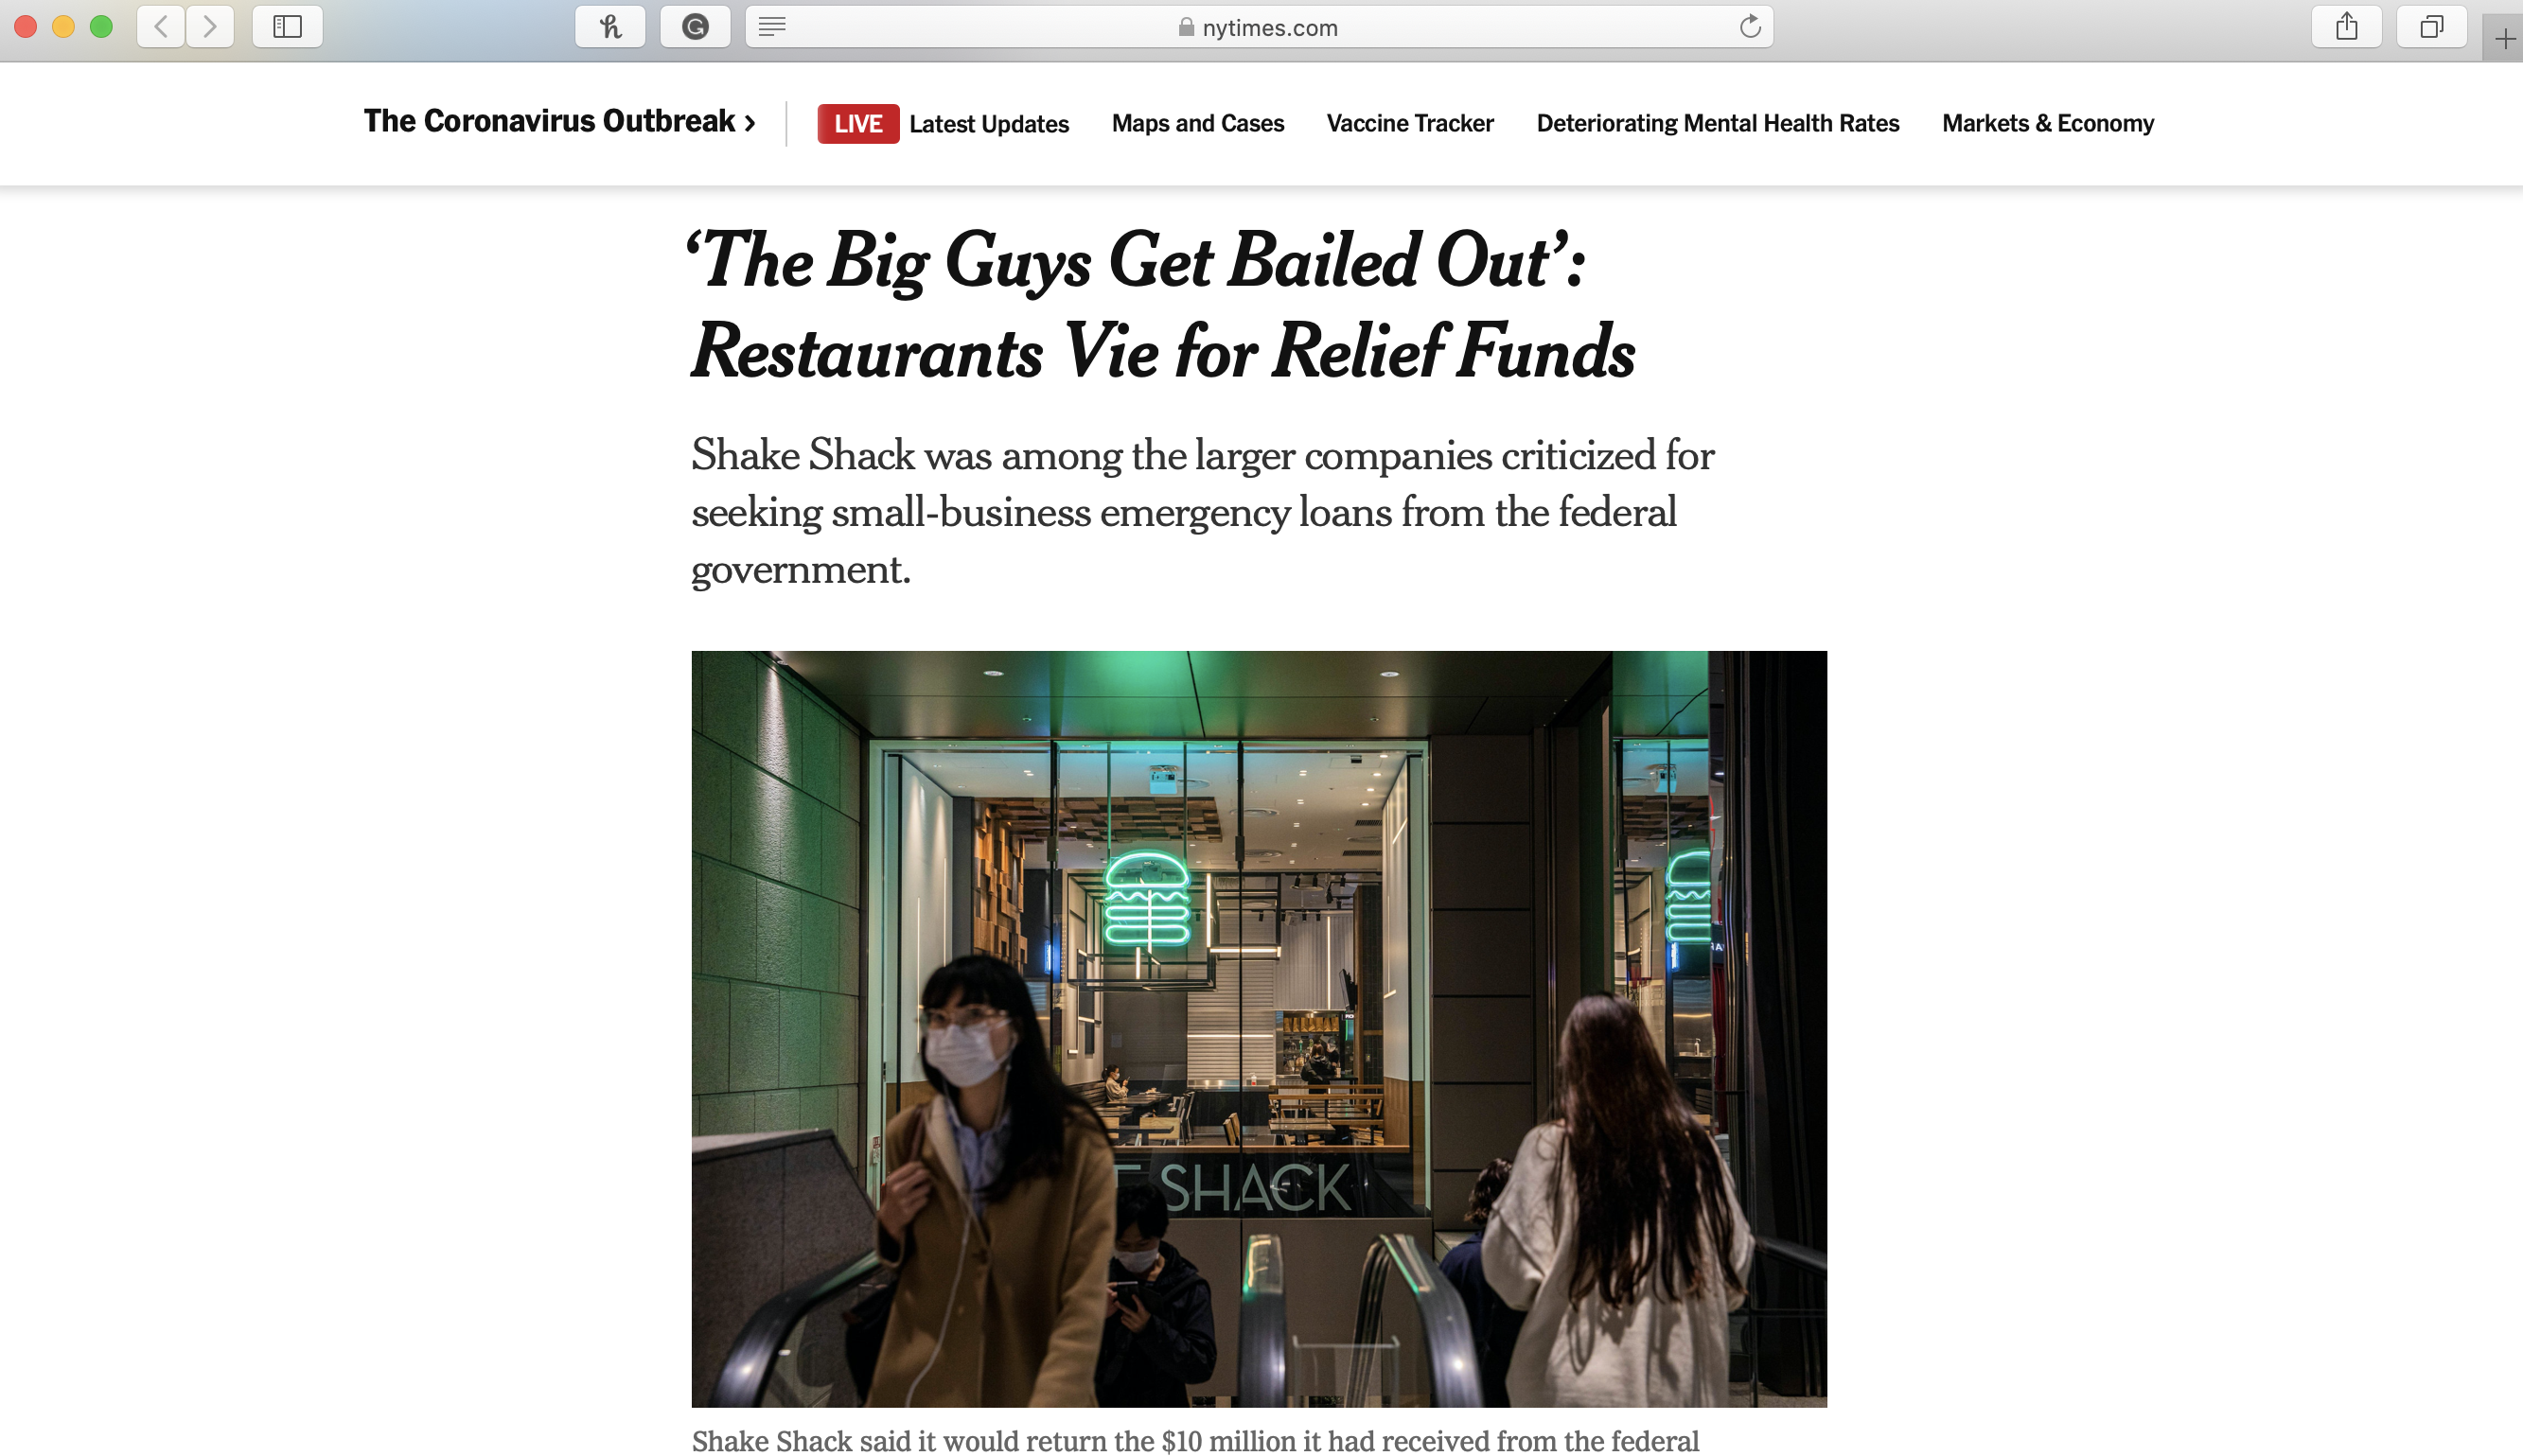Open the Grammarly extension icon
This screenshot has height=1456, width=2523.
pyautogui.click(x=695, y=27)
